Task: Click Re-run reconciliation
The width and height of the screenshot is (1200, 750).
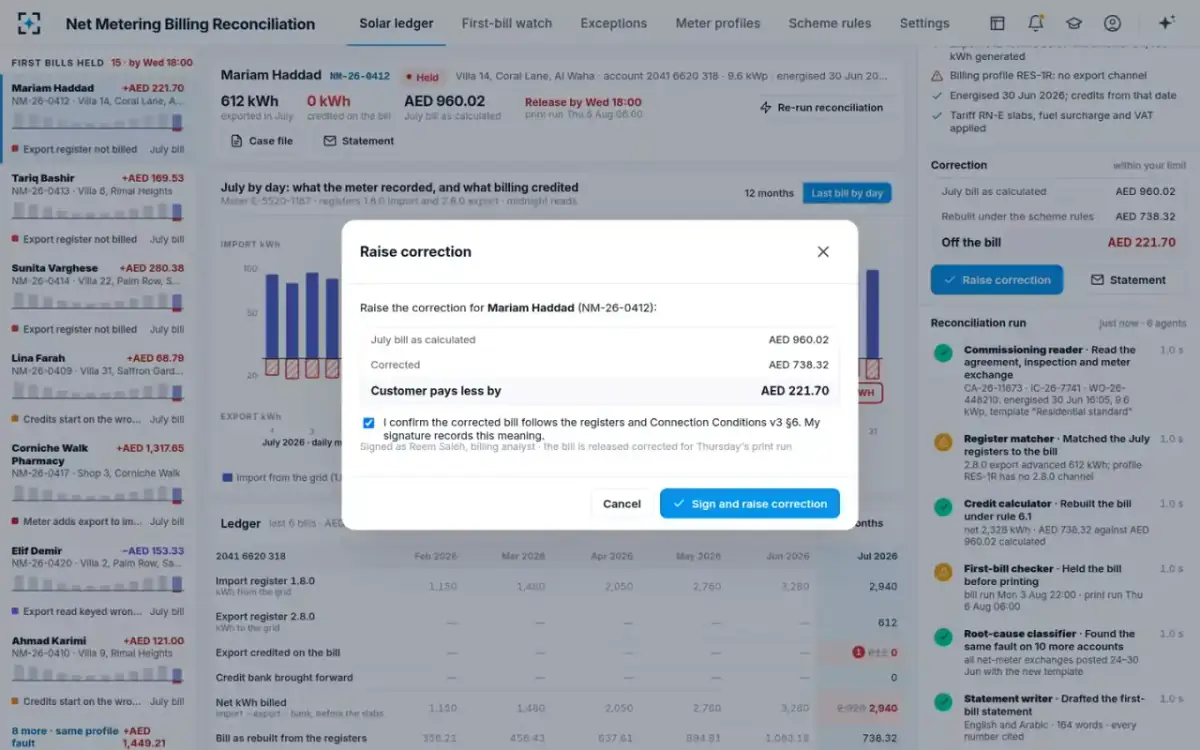Action: pos(821,107)
